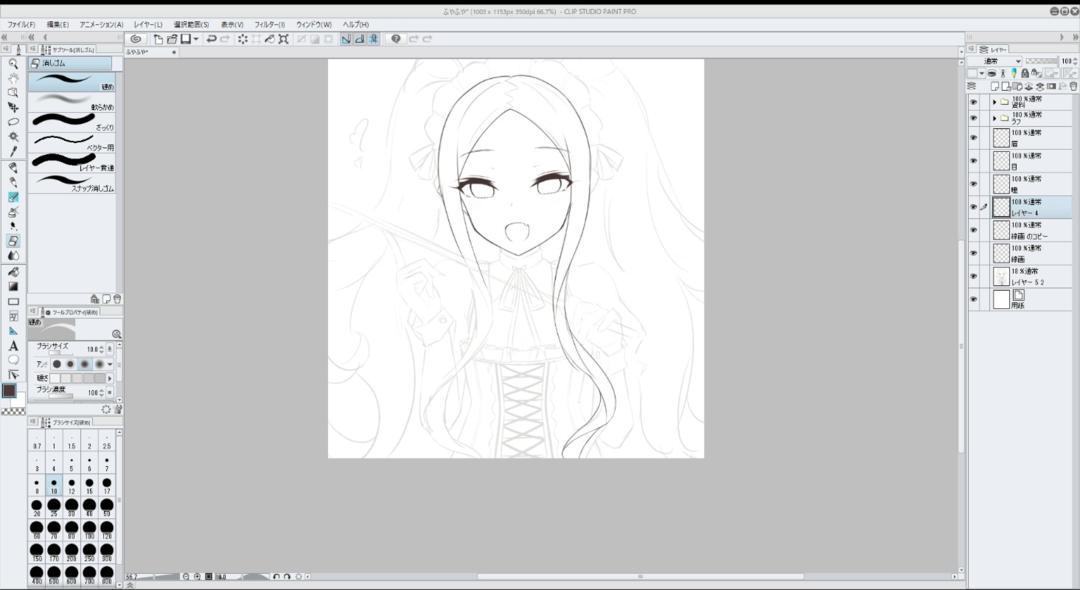
Task: Toggle lock on the current layer
Action: (1025, 73)
